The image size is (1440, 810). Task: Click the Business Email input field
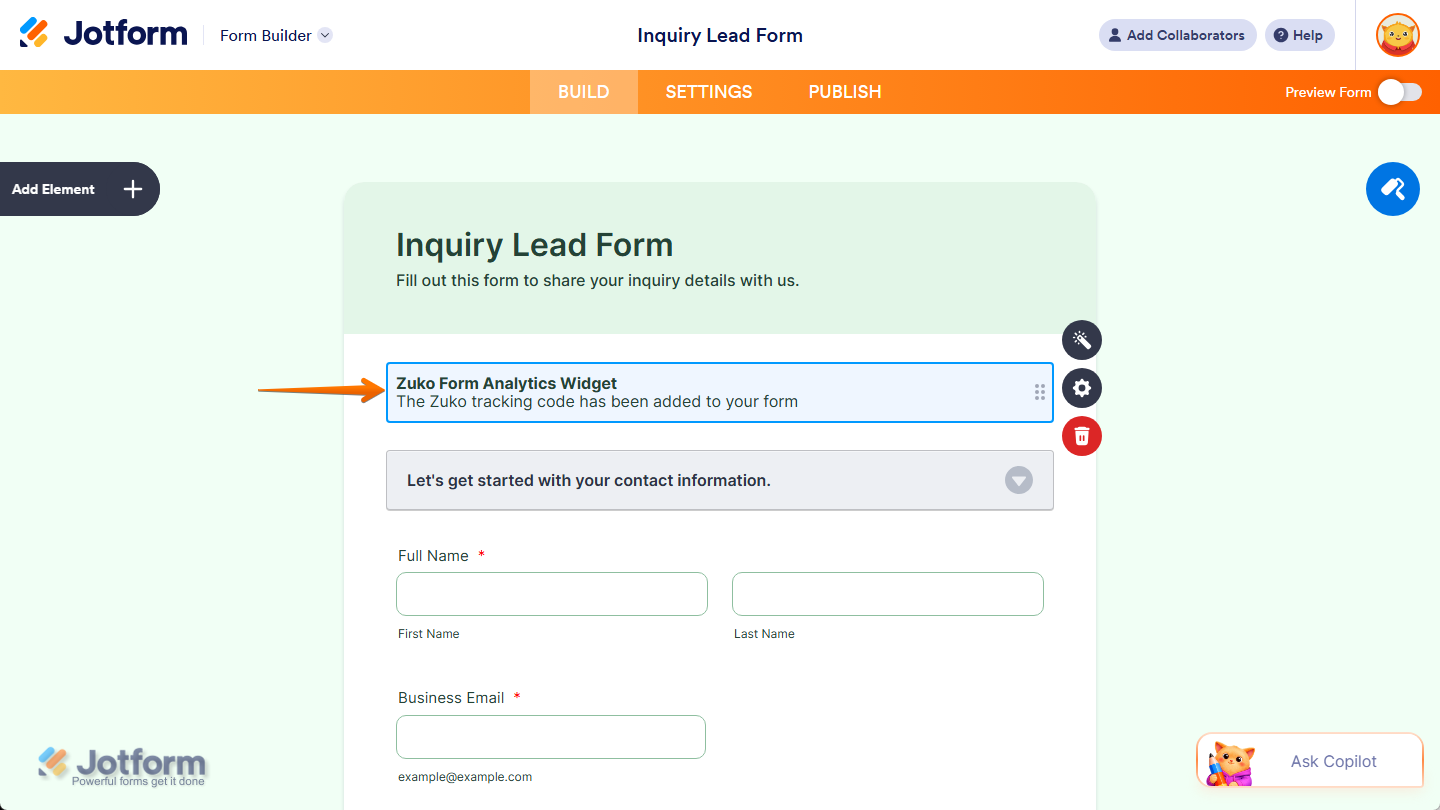click(550, 736)
